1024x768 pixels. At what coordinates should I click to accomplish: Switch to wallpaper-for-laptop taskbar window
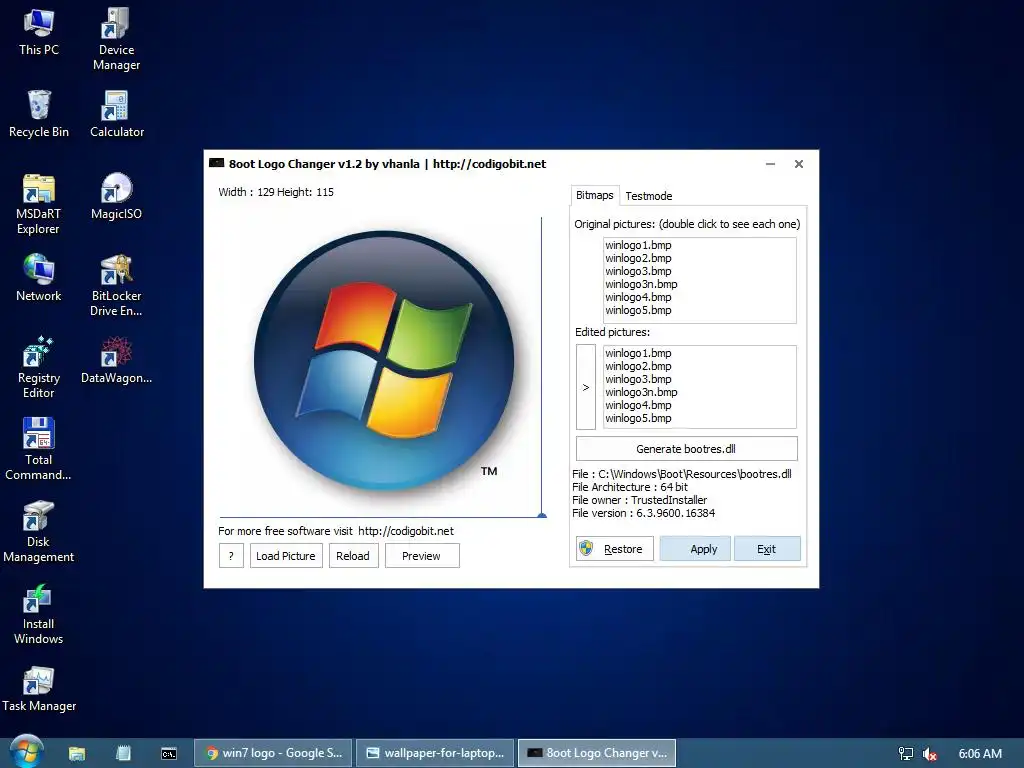tap(435, 753)
